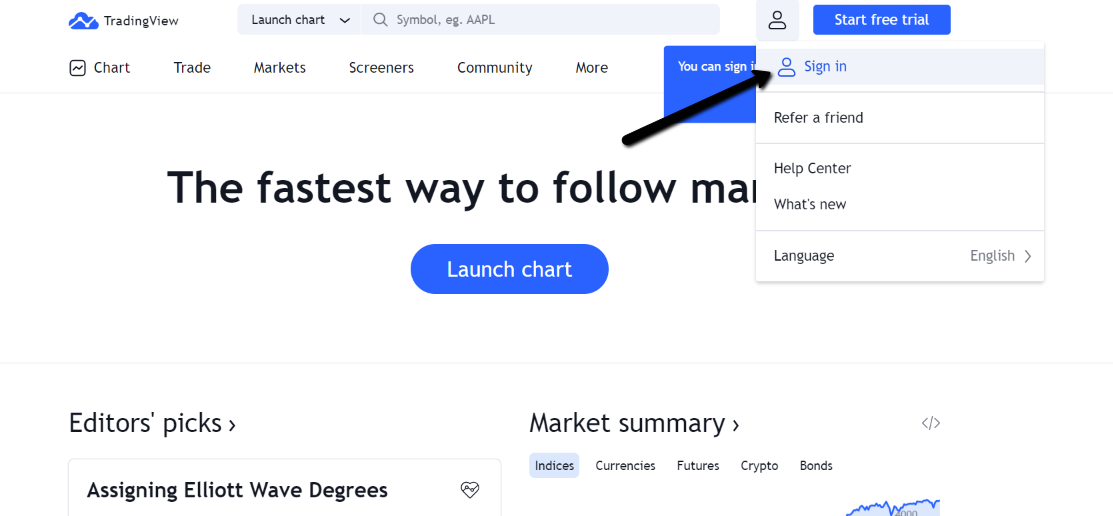Click the search magnifier icon
This screenshot has height=516, width=1113.
(380, 20)
